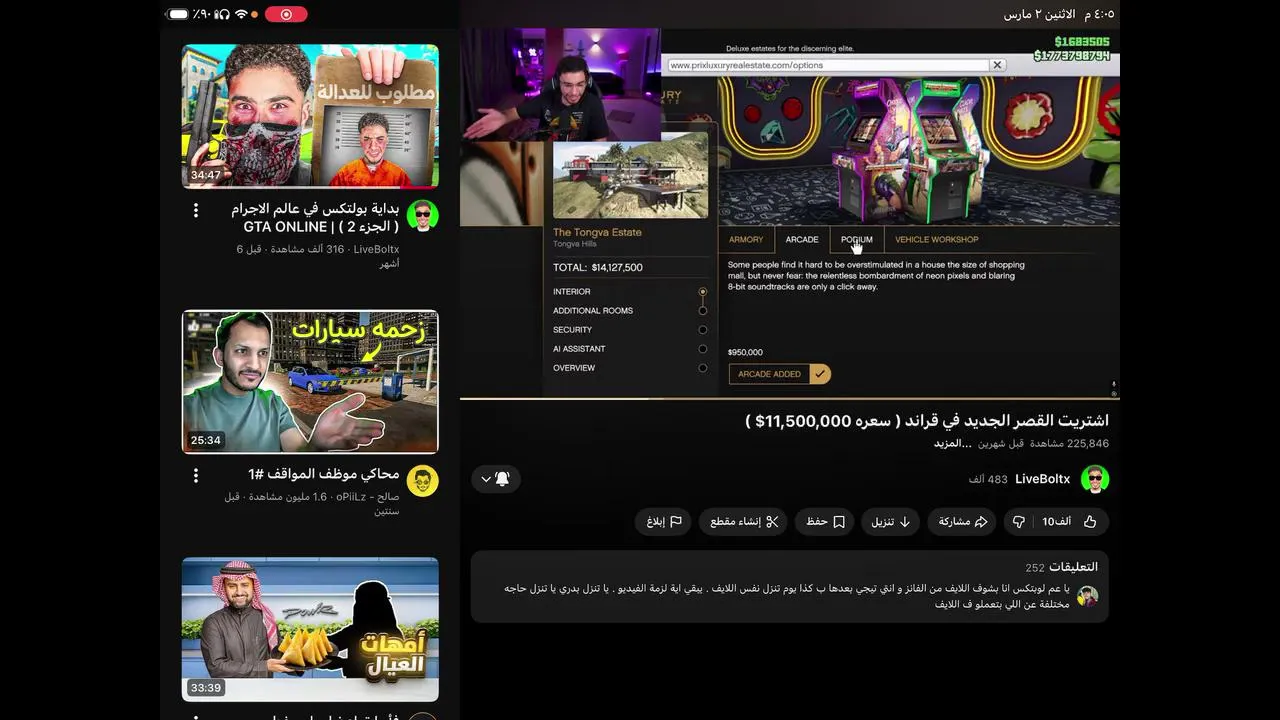Click the prixluxuryrealestate.com URL field in video
The width and height of the screenshot is (1280, 720).
828,65
